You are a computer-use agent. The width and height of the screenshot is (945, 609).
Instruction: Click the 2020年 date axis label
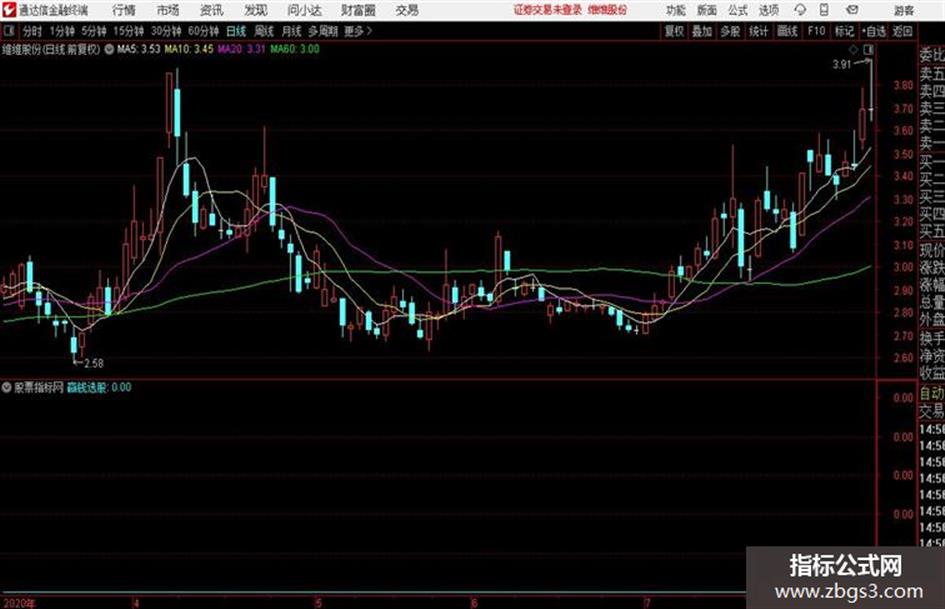pyautogui.click(x=19, y=603)
